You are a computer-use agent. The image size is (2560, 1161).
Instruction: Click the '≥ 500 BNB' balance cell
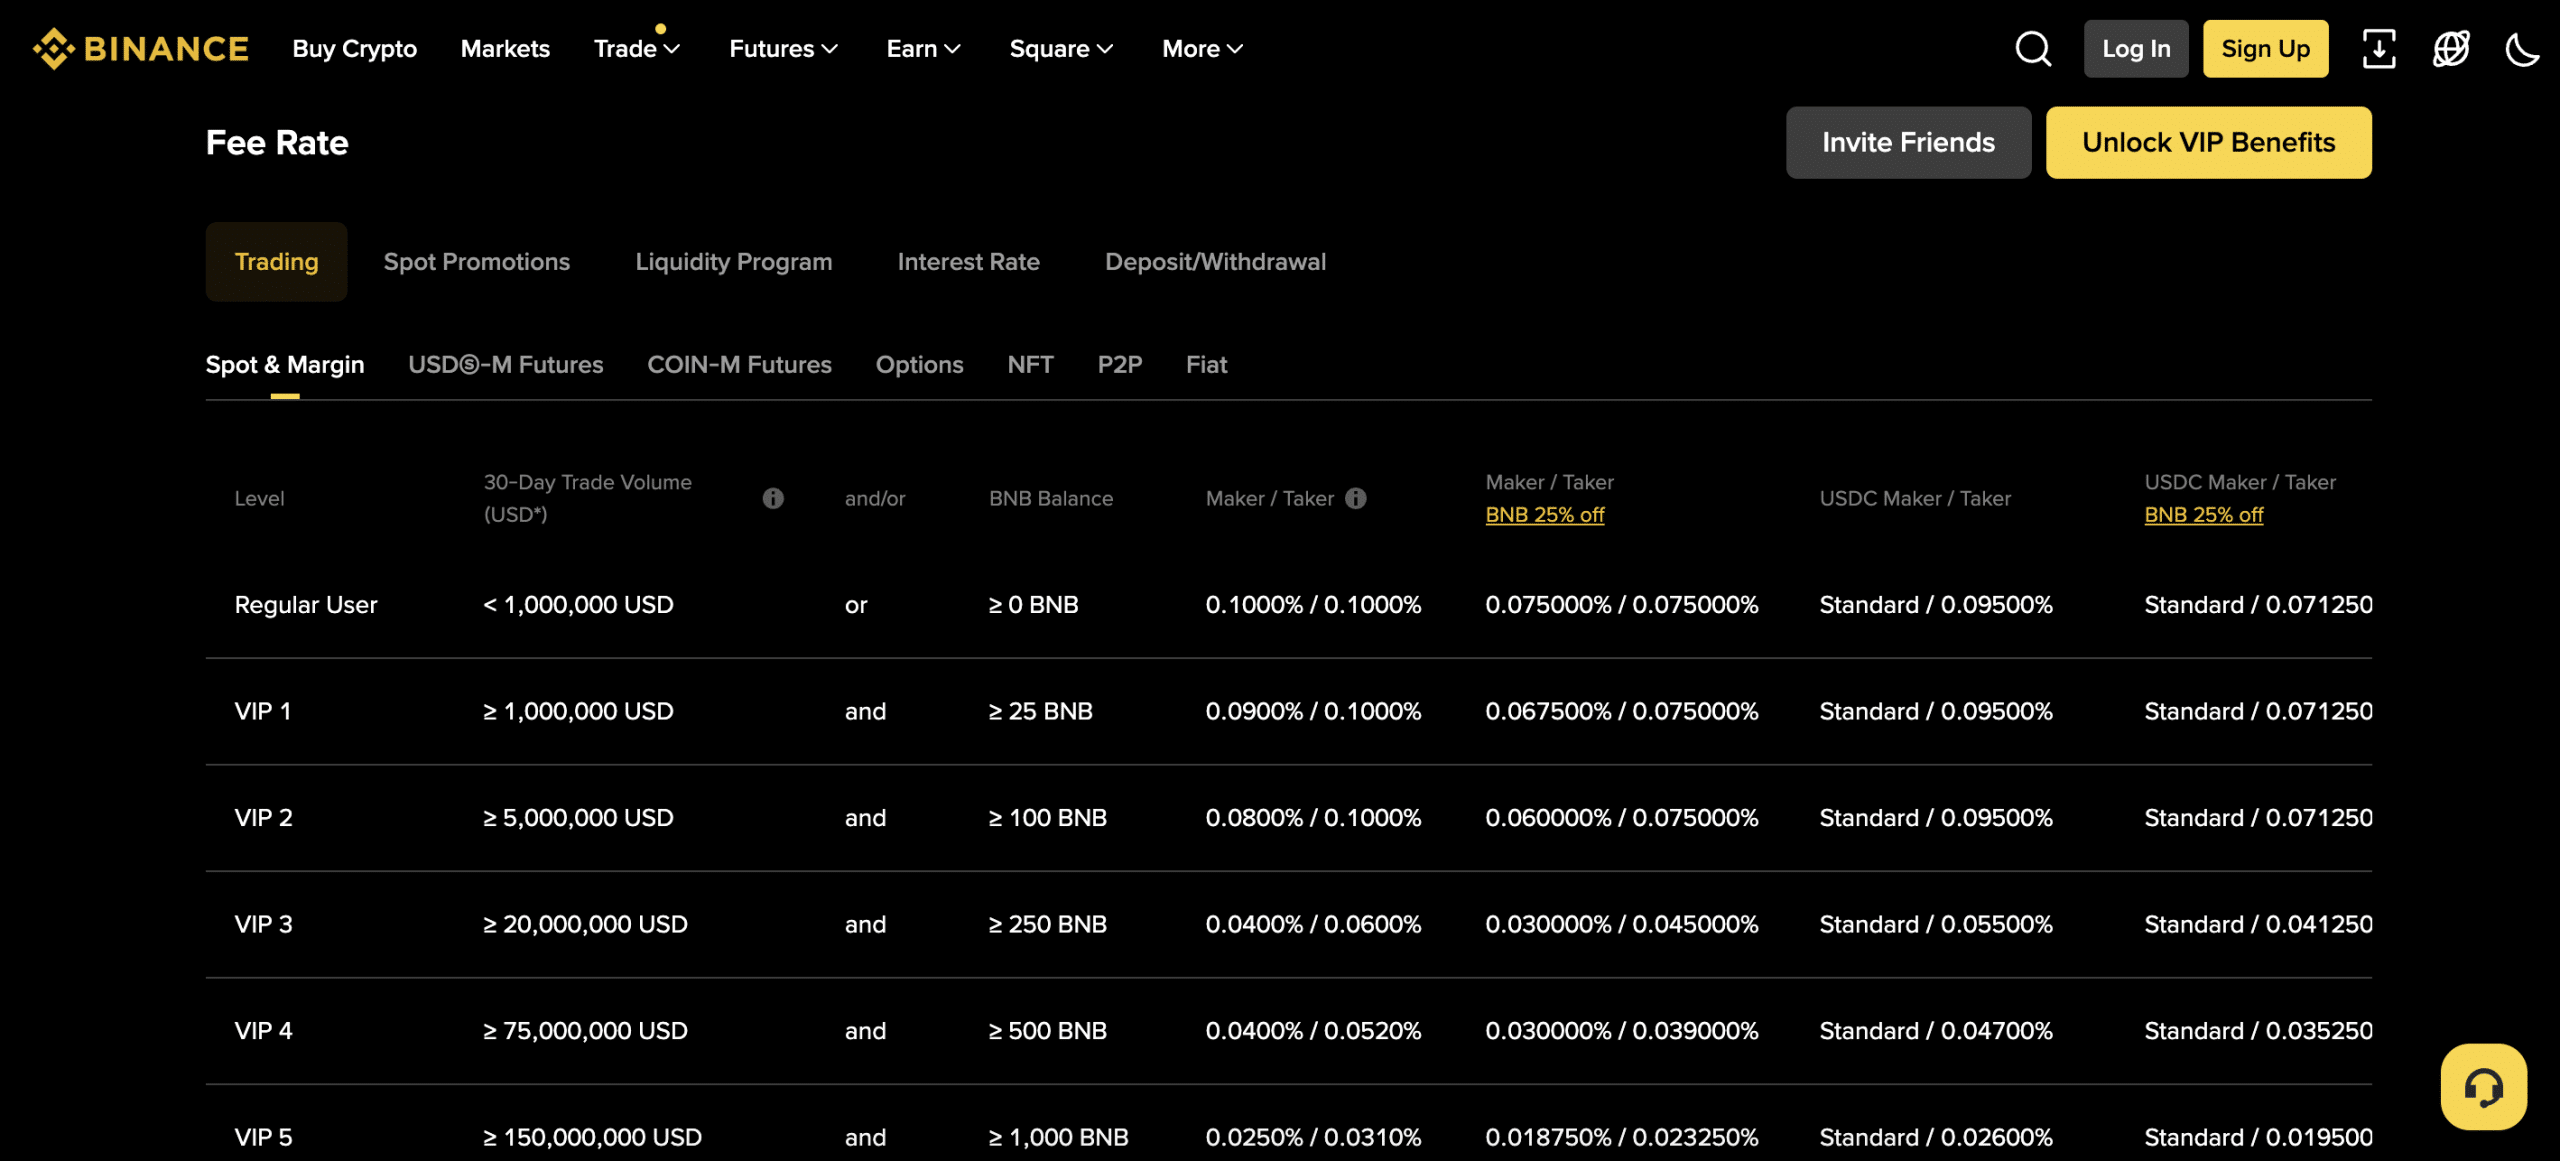coord(1047,1030)
